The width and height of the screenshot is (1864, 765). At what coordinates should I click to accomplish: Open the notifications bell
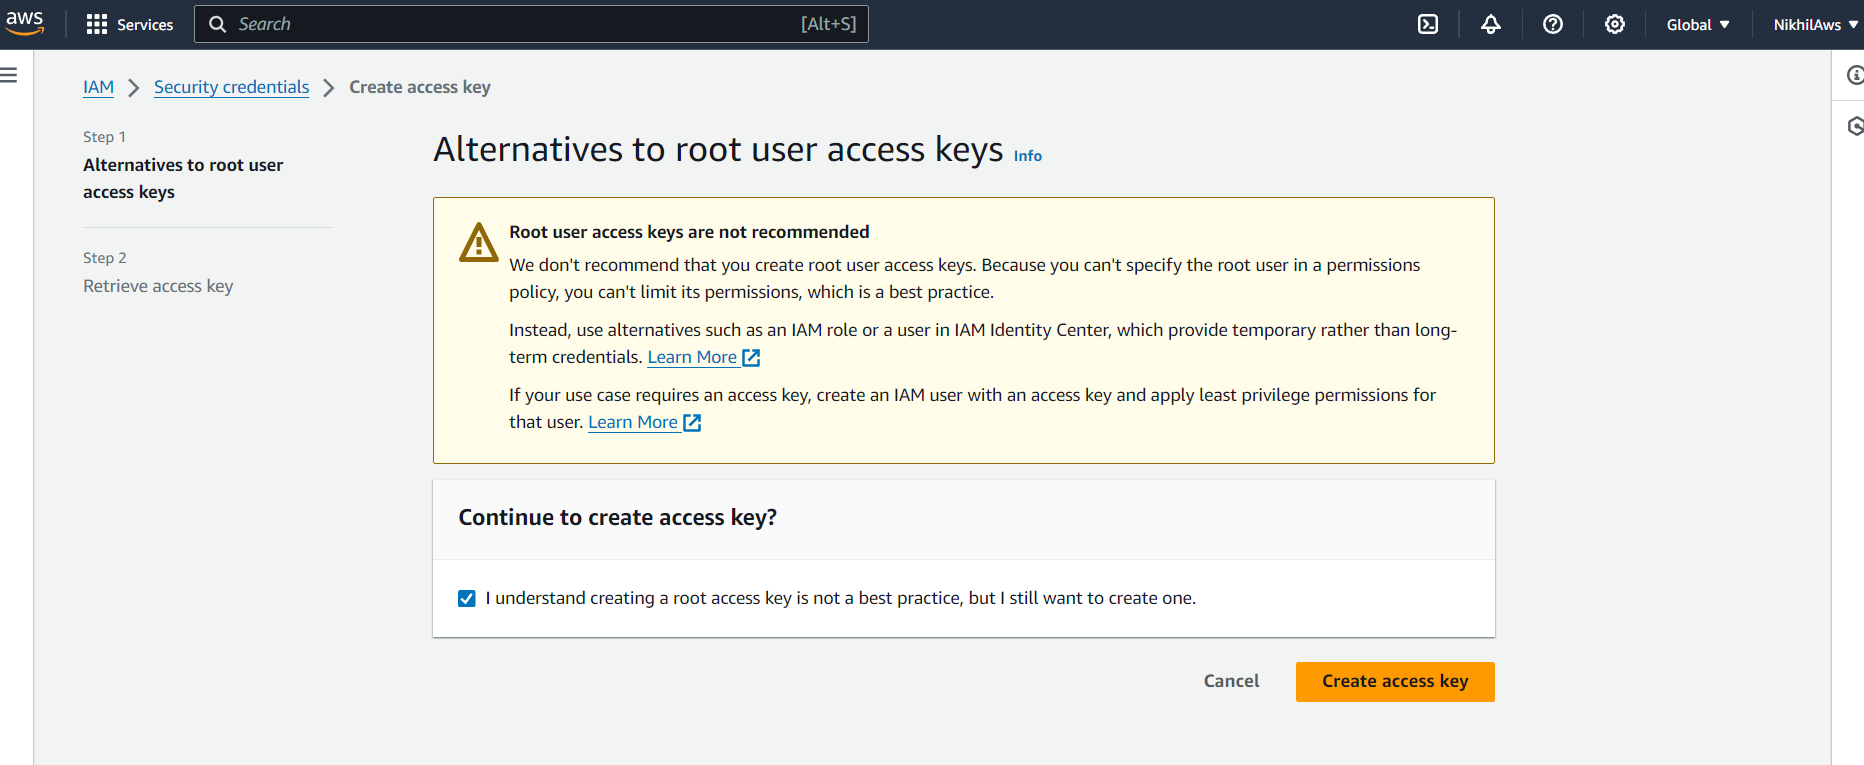click(1490, 24)
